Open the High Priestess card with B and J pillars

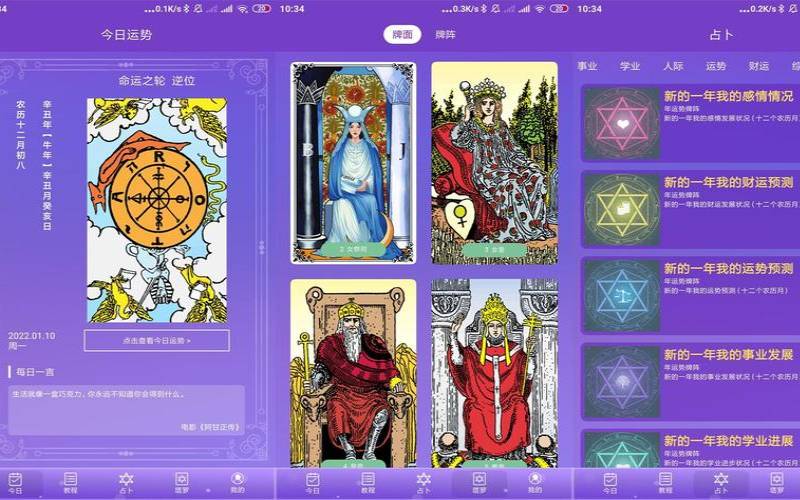pos(353,163)
